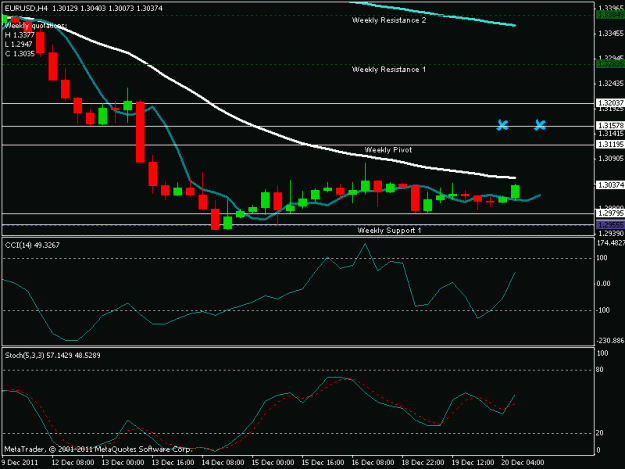The height and width of the screenshot is (469, 625).
Task: Click the Stochastic 80 level axis value
Action: tap(600, 370)
